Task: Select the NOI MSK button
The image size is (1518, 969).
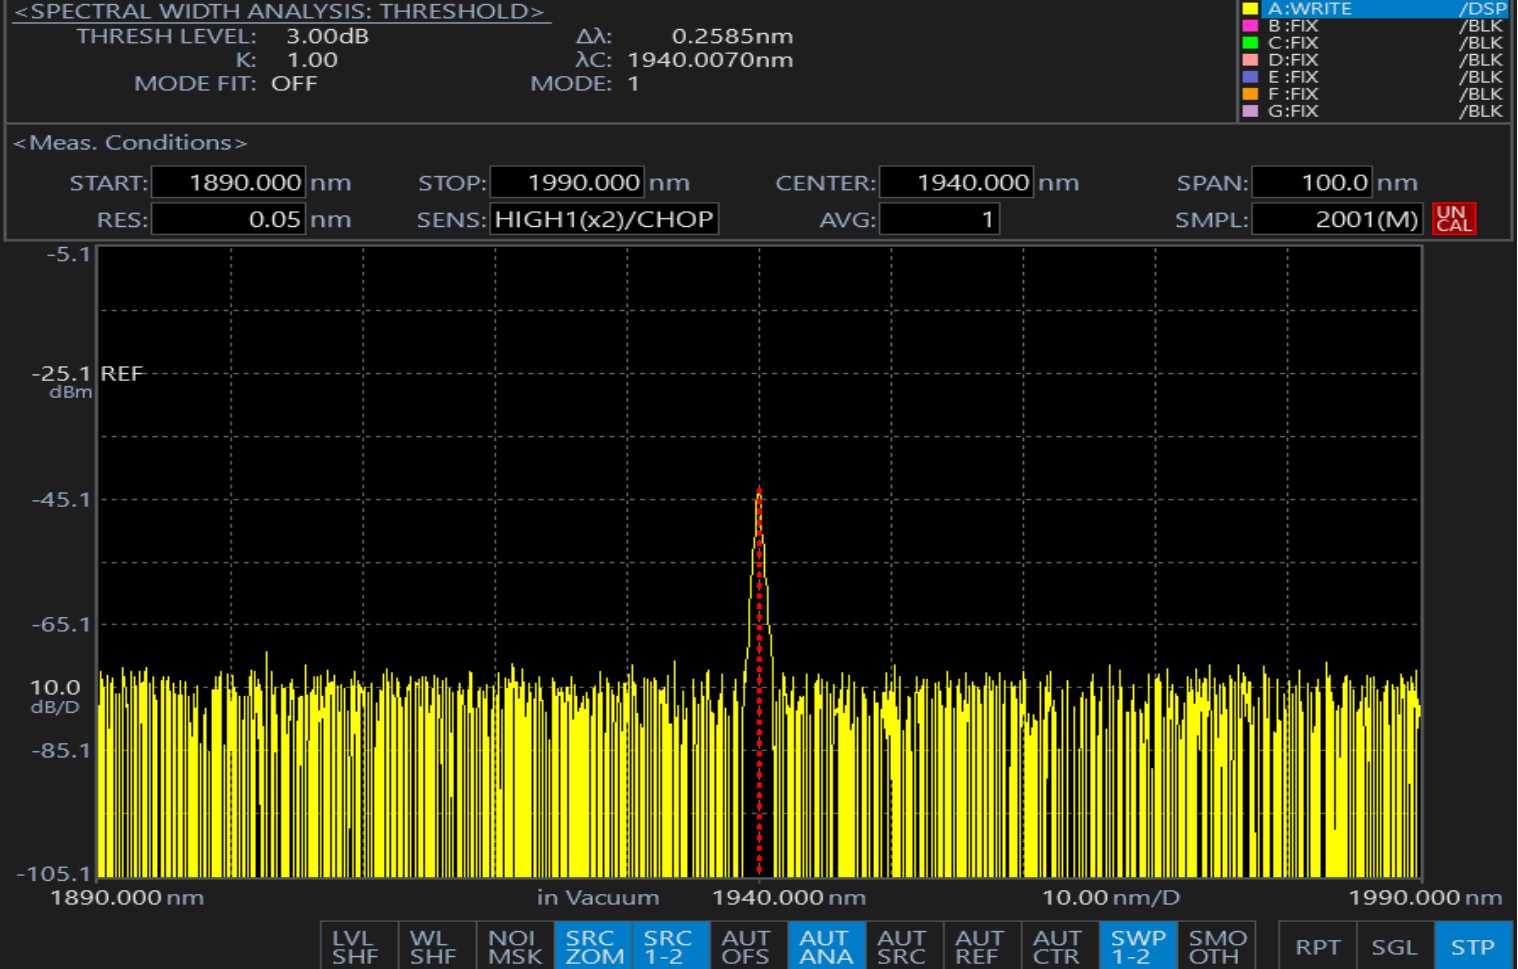Action: (x=514, y=946)
